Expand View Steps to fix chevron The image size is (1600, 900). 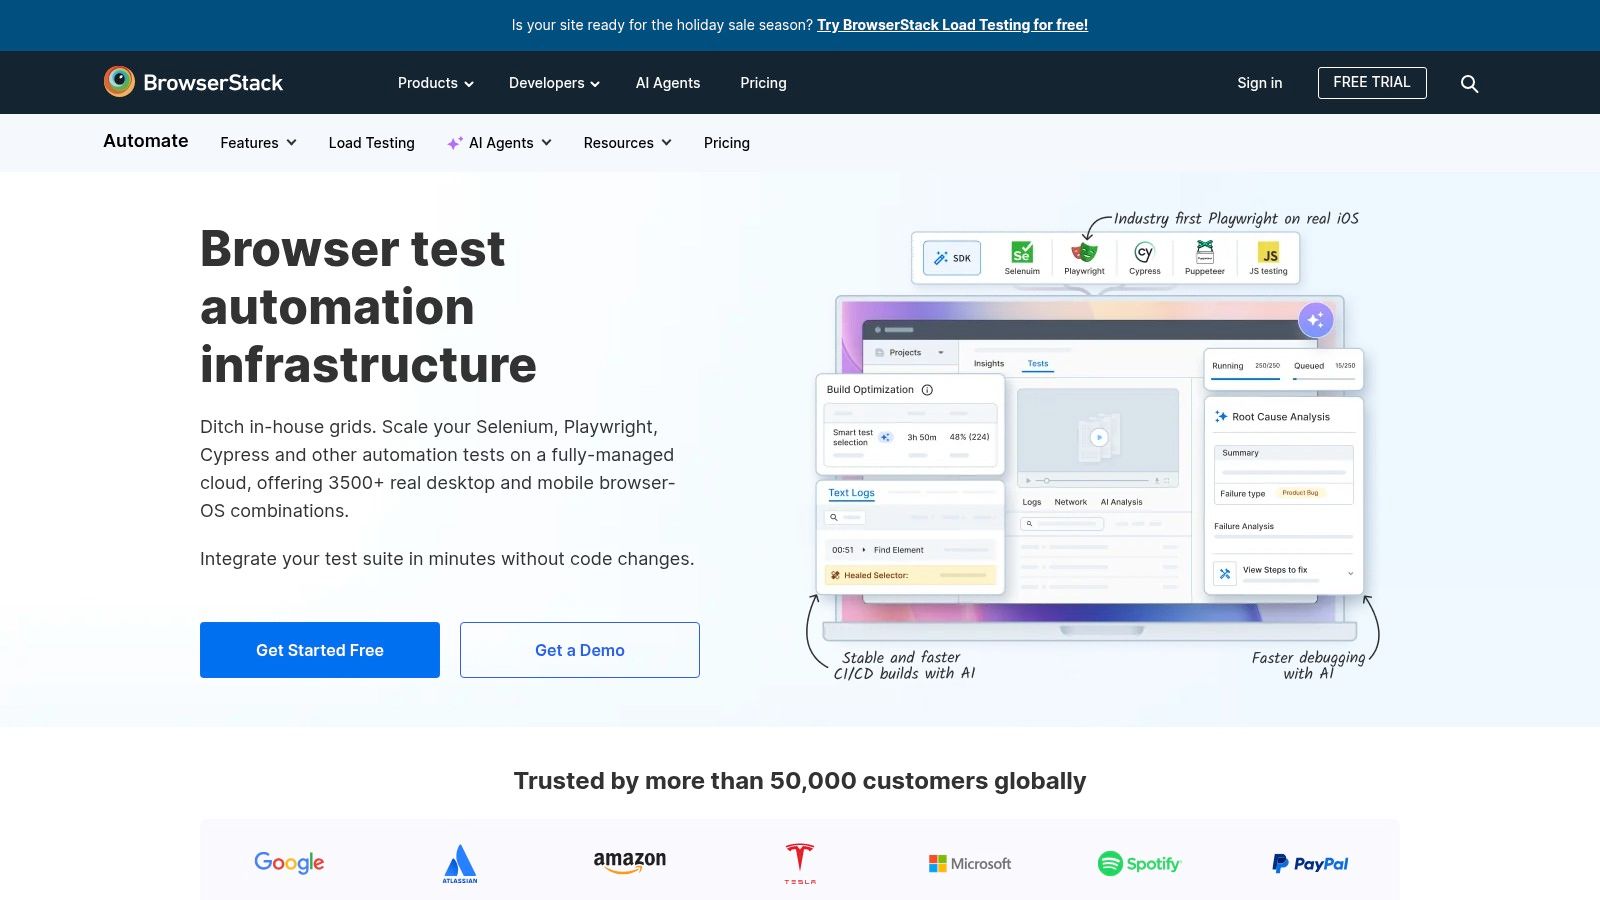1350,574
